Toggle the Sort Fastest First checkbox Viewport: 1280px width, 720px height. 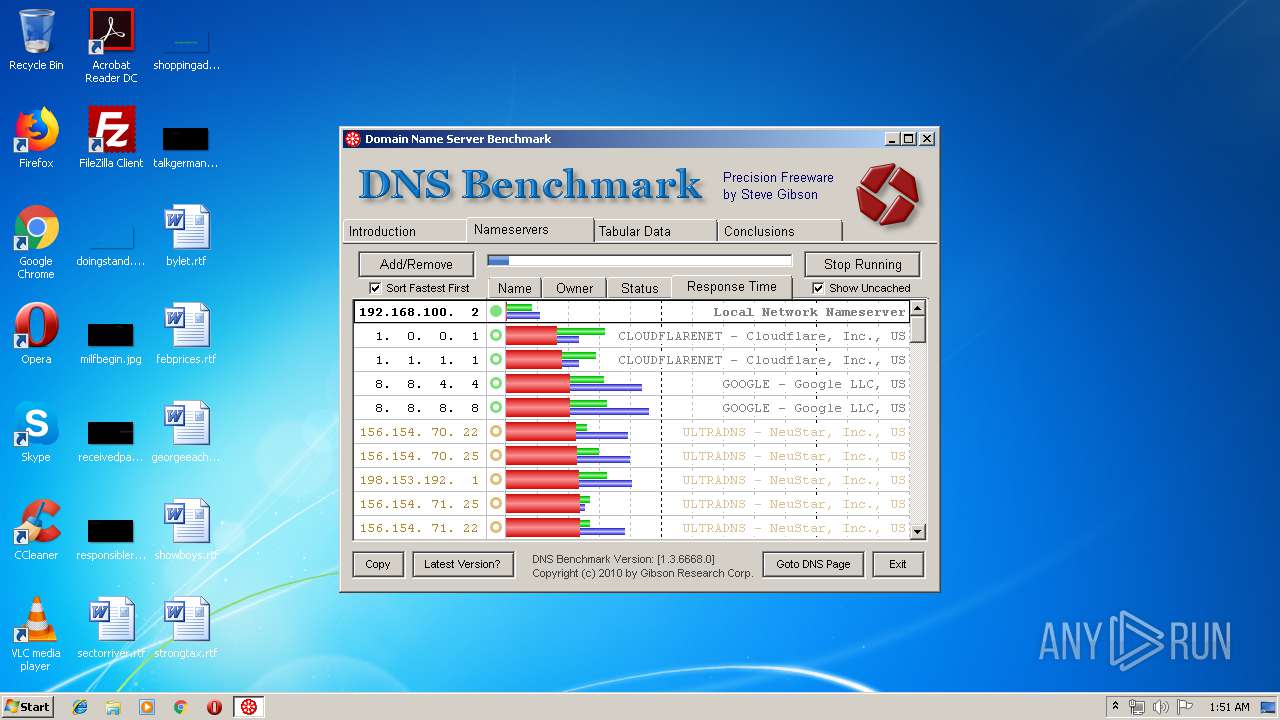pos(375,288)
